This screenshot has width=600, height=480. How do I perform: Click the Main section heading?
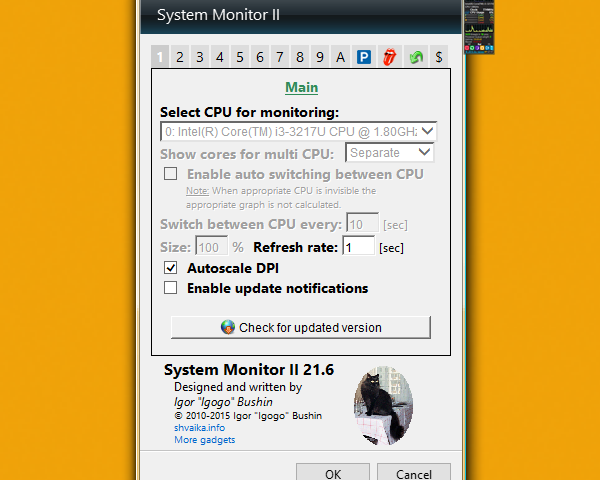302,87
